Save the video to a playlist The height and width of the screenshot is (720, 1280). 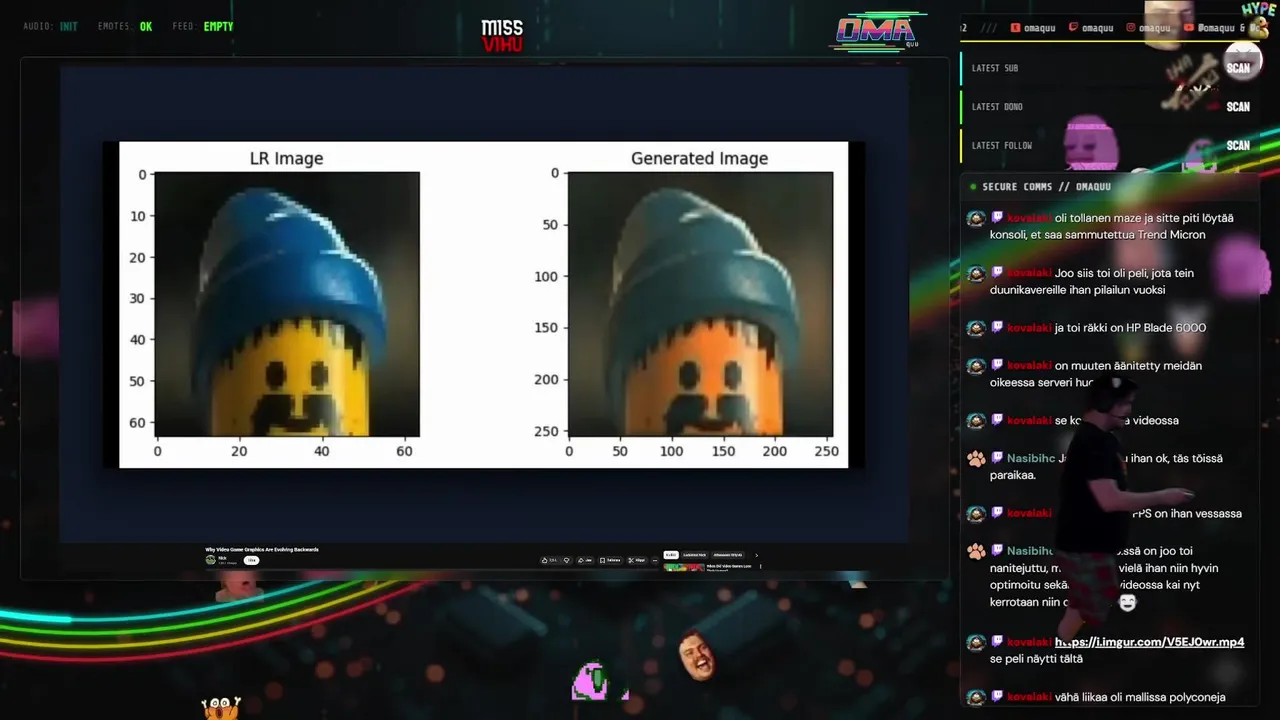(611, 560)
